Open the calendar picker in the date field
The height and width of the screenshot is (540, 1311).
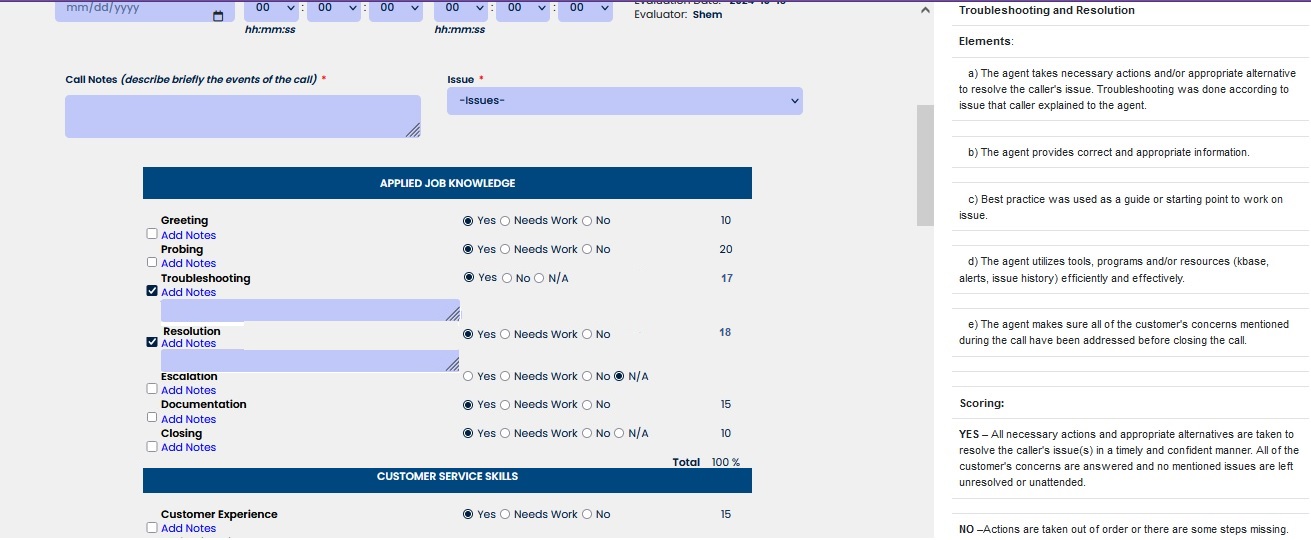(x=218, y=16)
